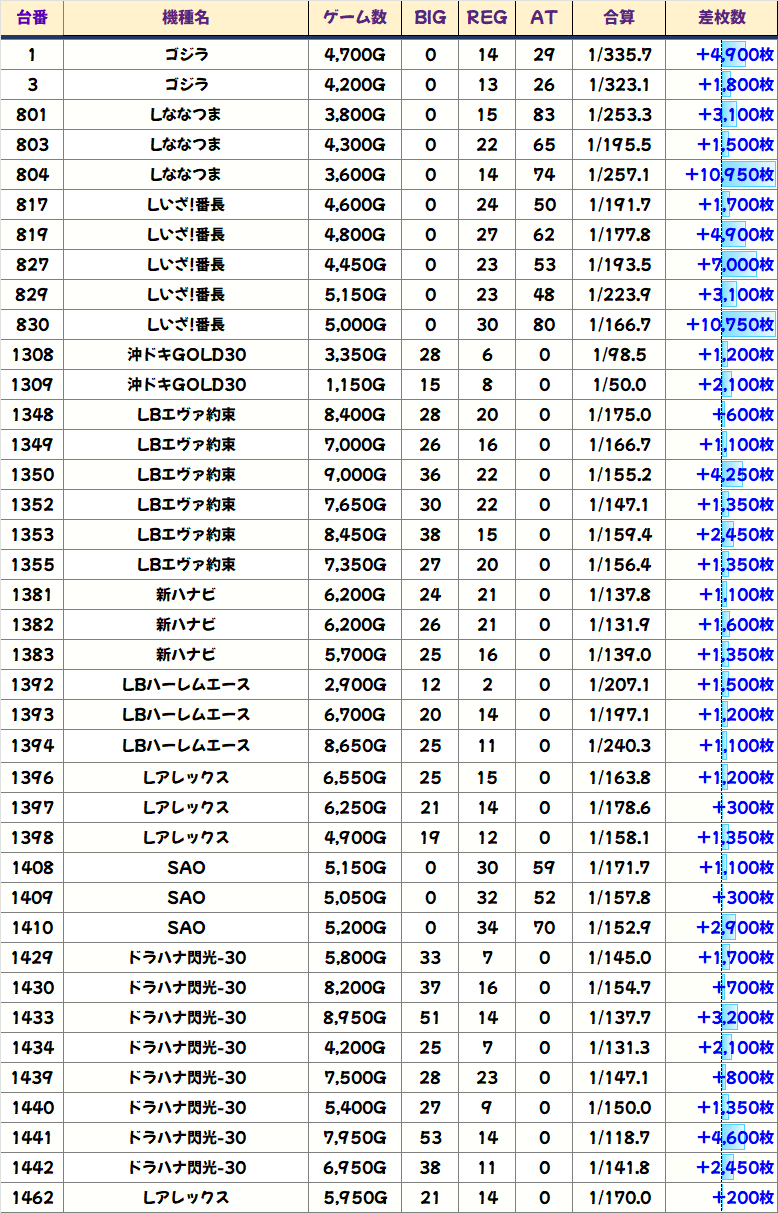Click 沖ドキGOLD30 name in row 1308
The image size is (778, 1213).
pos(186,355)
